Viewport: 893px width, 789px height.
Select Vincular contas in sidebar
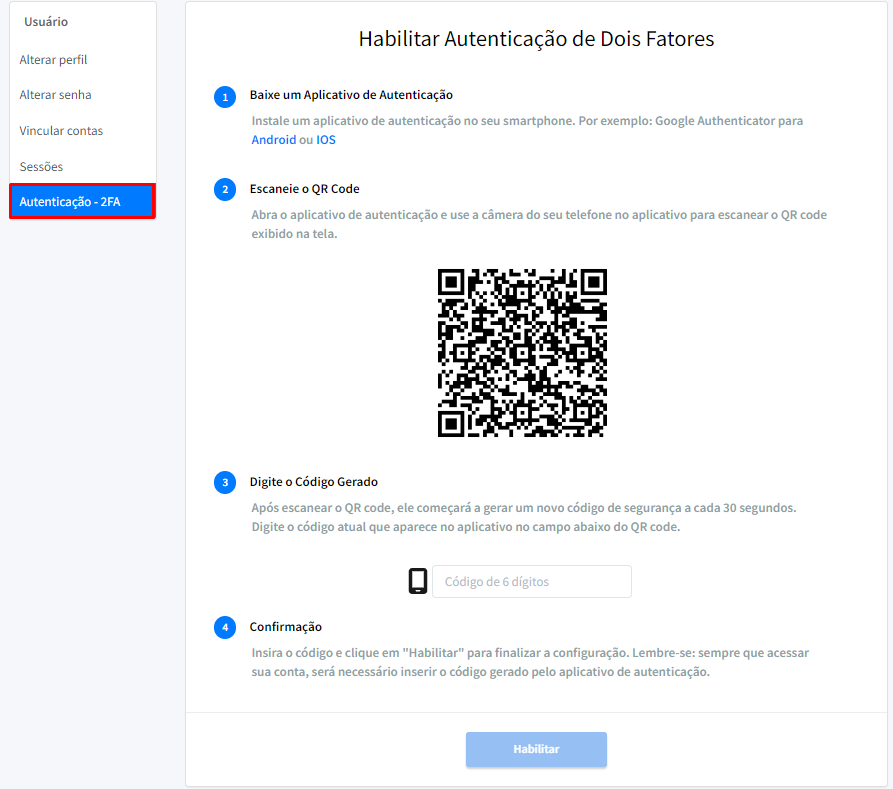(61, 130)
